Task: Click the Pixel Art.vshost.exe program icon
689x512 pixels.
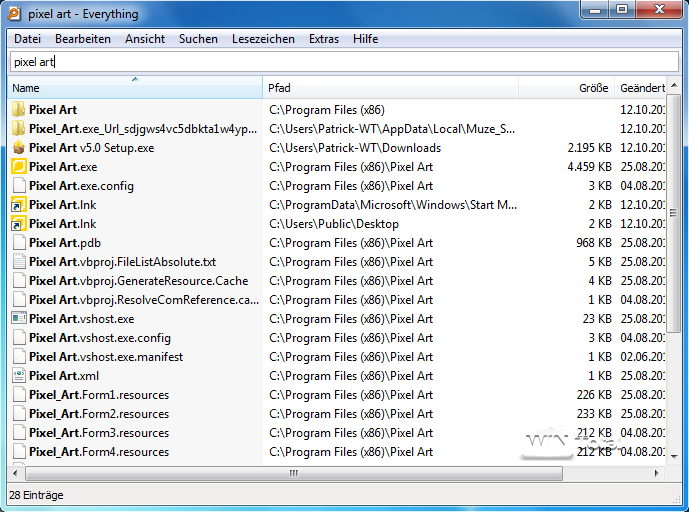Action: click(x=19, y=319)
